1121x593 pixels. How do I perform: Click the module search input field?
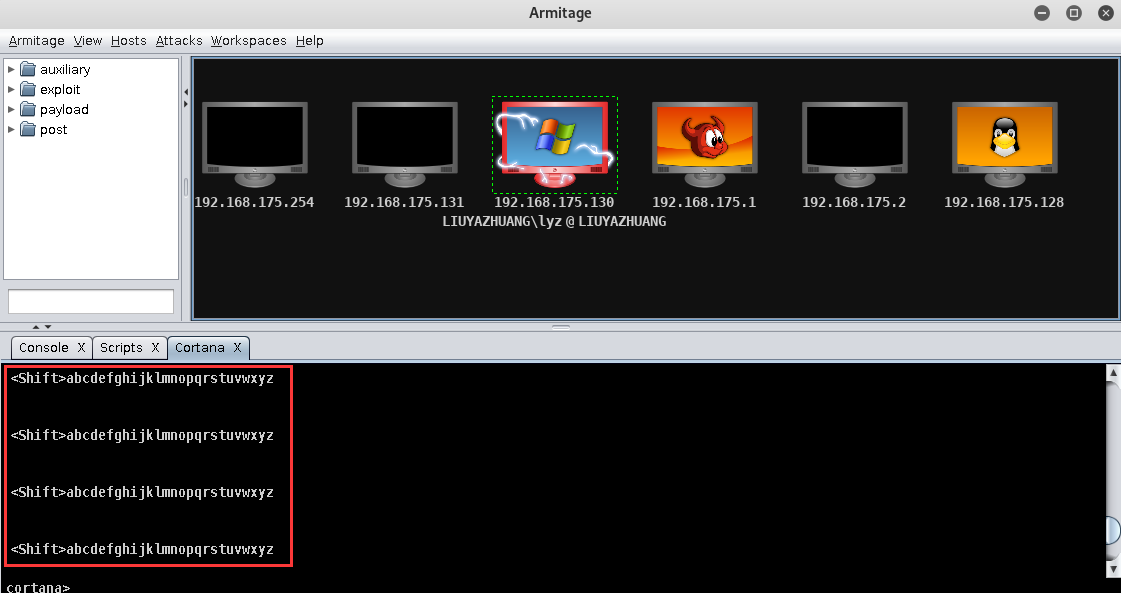91,301
